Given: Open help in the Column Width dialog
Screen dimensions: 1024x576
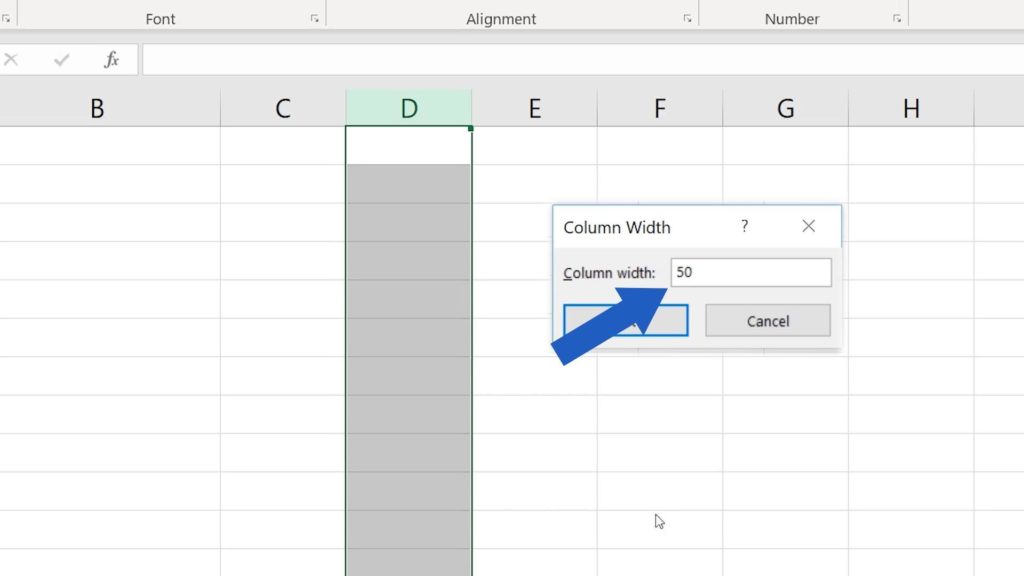Looking at the screenshot, I should pyautogui.click(x=744, y=227).
